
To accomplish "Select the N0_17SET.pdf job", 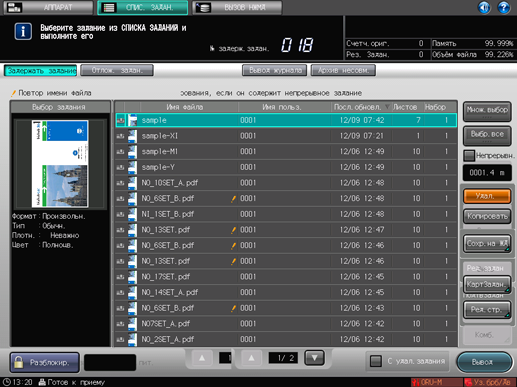I will click(x=286, y=277).
